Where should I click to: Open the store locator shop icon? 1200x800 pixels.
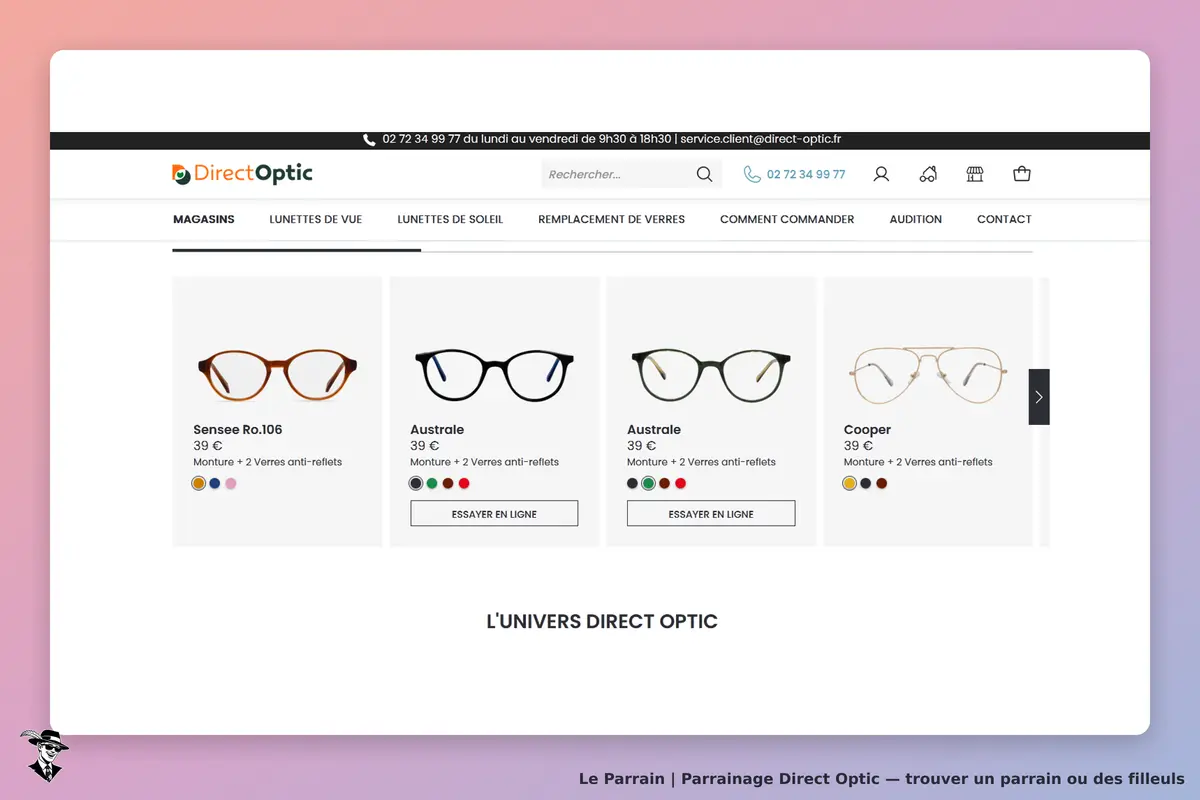pos(975,174)
